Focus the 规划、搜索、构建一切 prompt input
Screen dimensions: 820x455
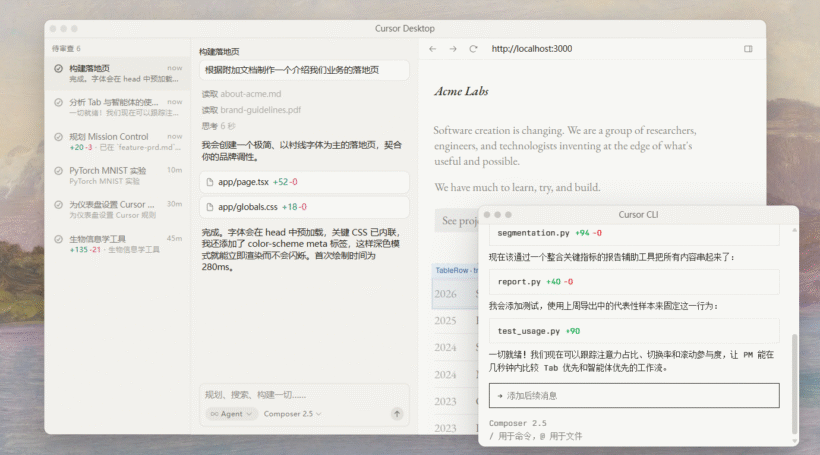(304, 395)
